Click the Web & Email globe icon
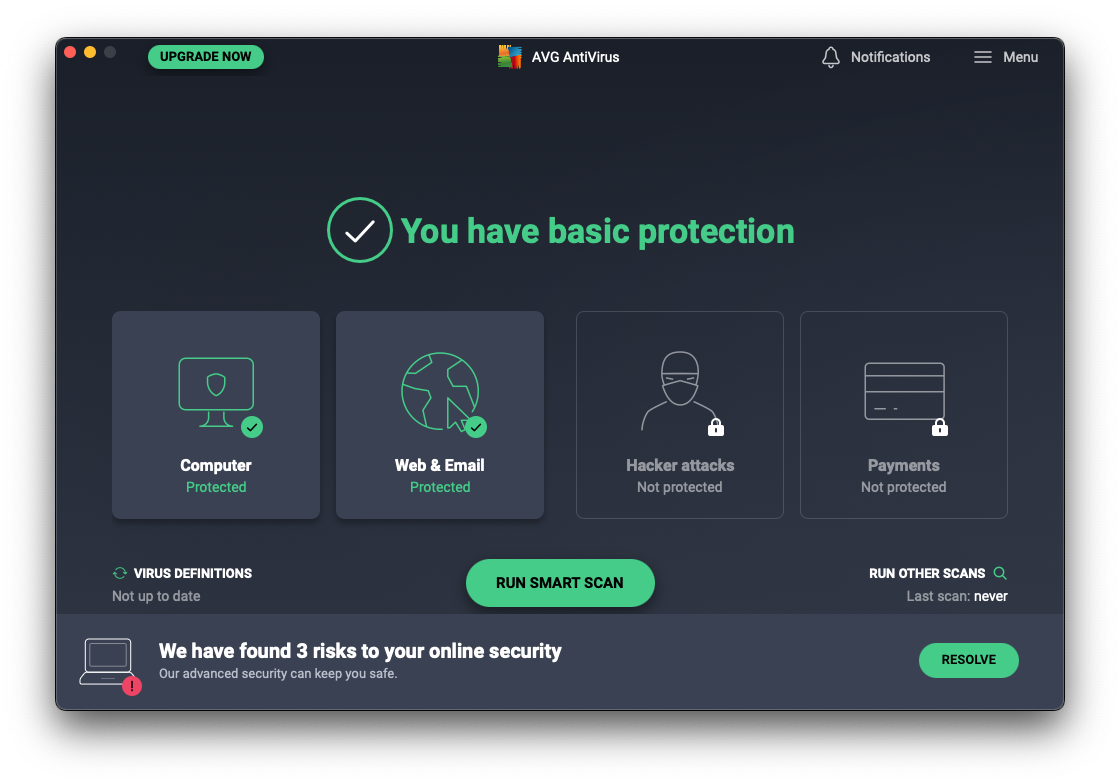Image resolution: width=1120 pixels, height=784 pixels. tap(440, 390)
